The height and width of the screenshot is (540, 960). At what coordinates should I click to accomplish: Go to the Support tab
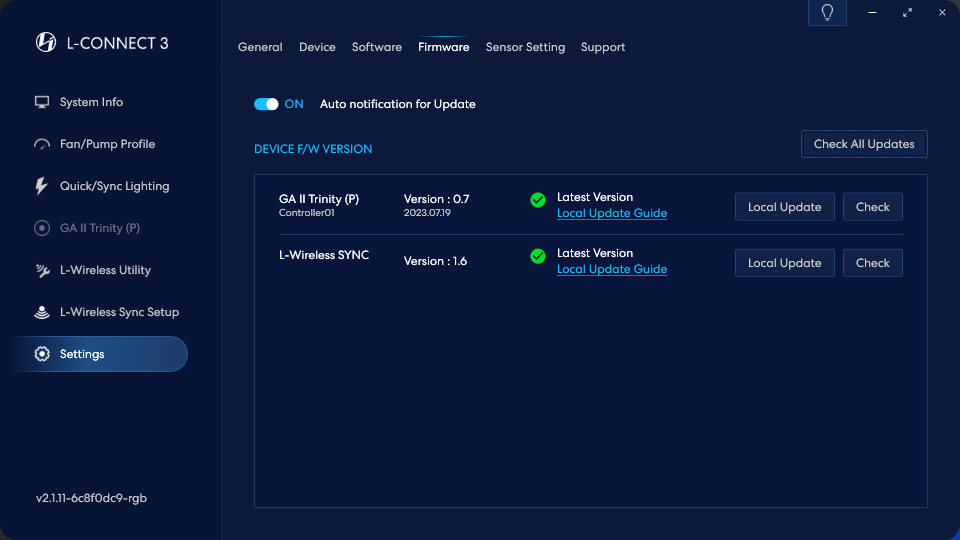click(x=603, y=47)
